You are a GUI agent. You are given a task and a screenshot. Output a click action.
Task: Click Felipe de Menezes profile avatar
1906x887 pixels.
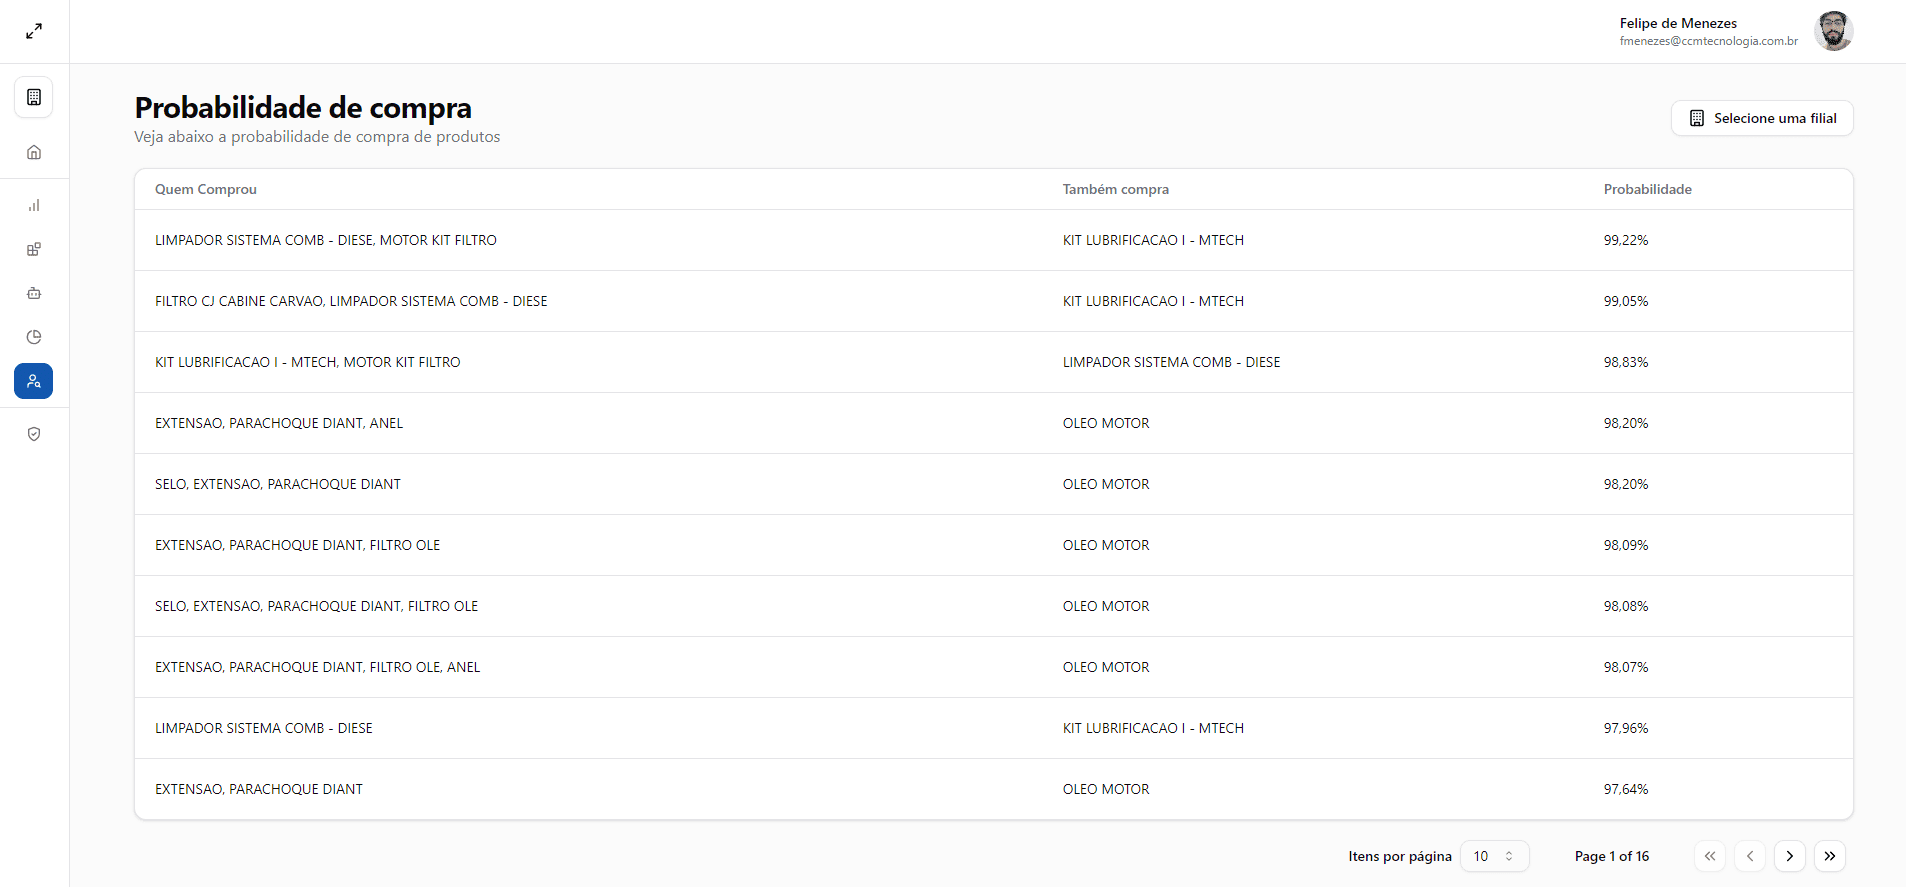coord(1833,31)
